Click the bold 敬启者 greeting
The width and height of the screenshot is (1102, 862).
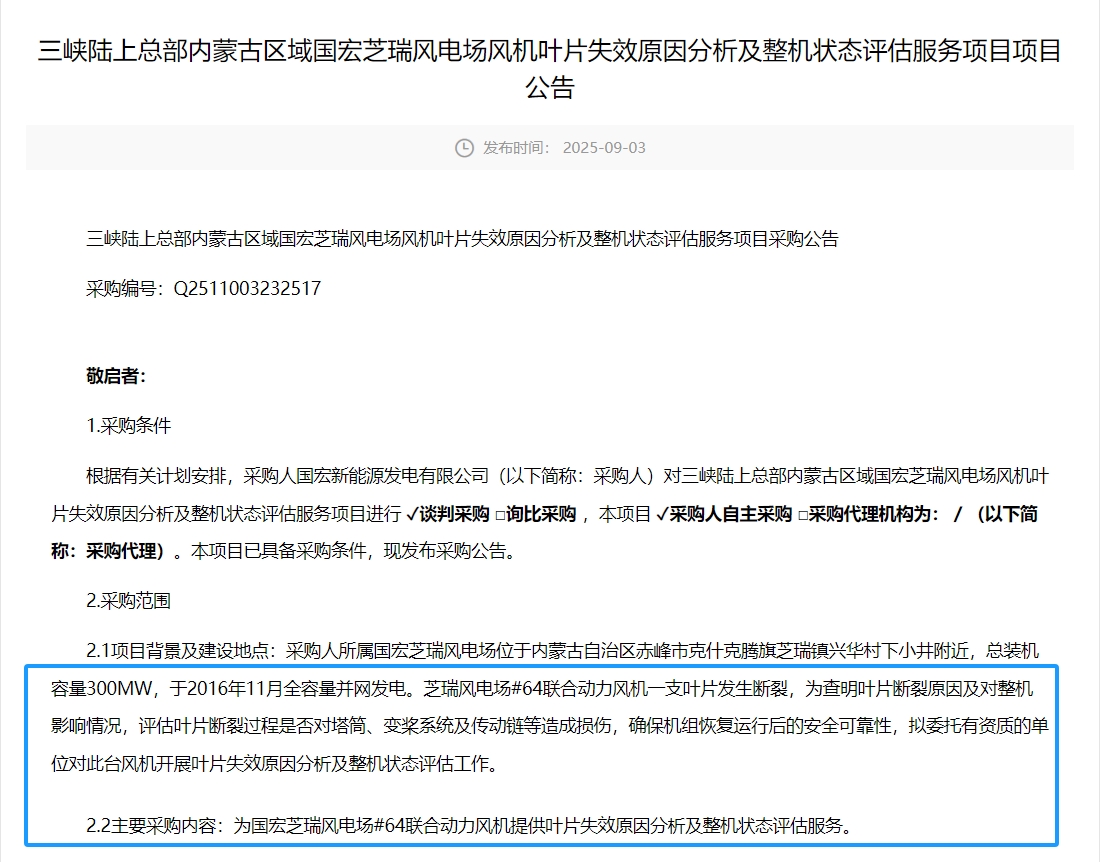coord(117,376)
